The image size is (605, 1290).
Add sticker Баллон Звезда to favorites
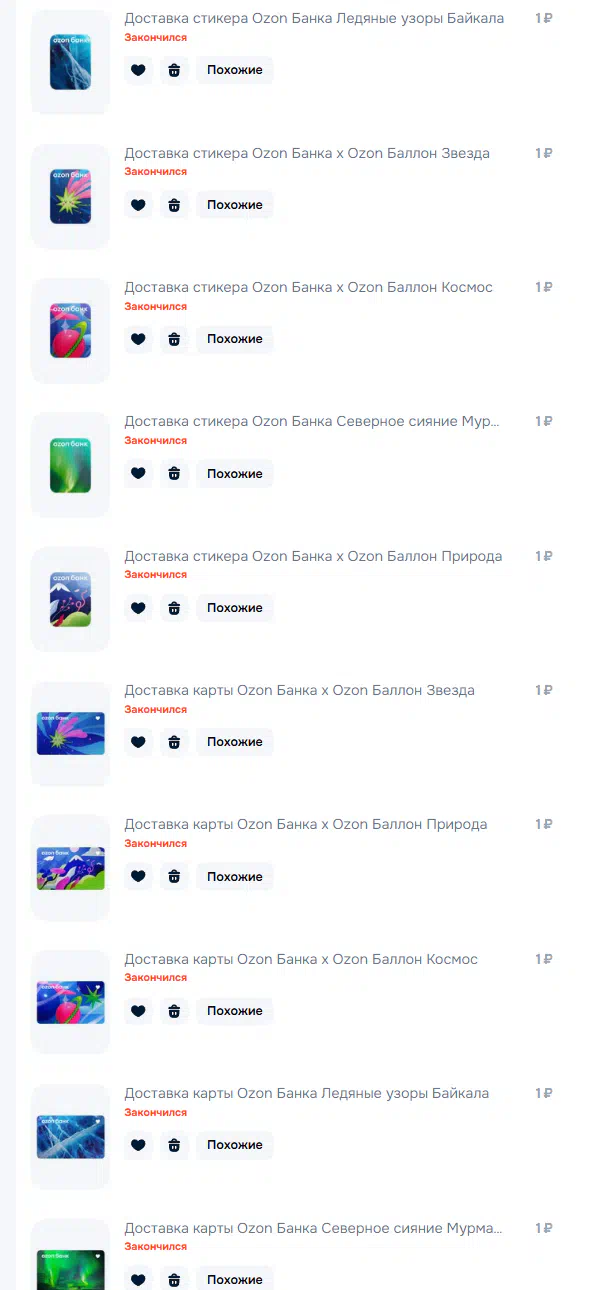(x=138, y=205)
